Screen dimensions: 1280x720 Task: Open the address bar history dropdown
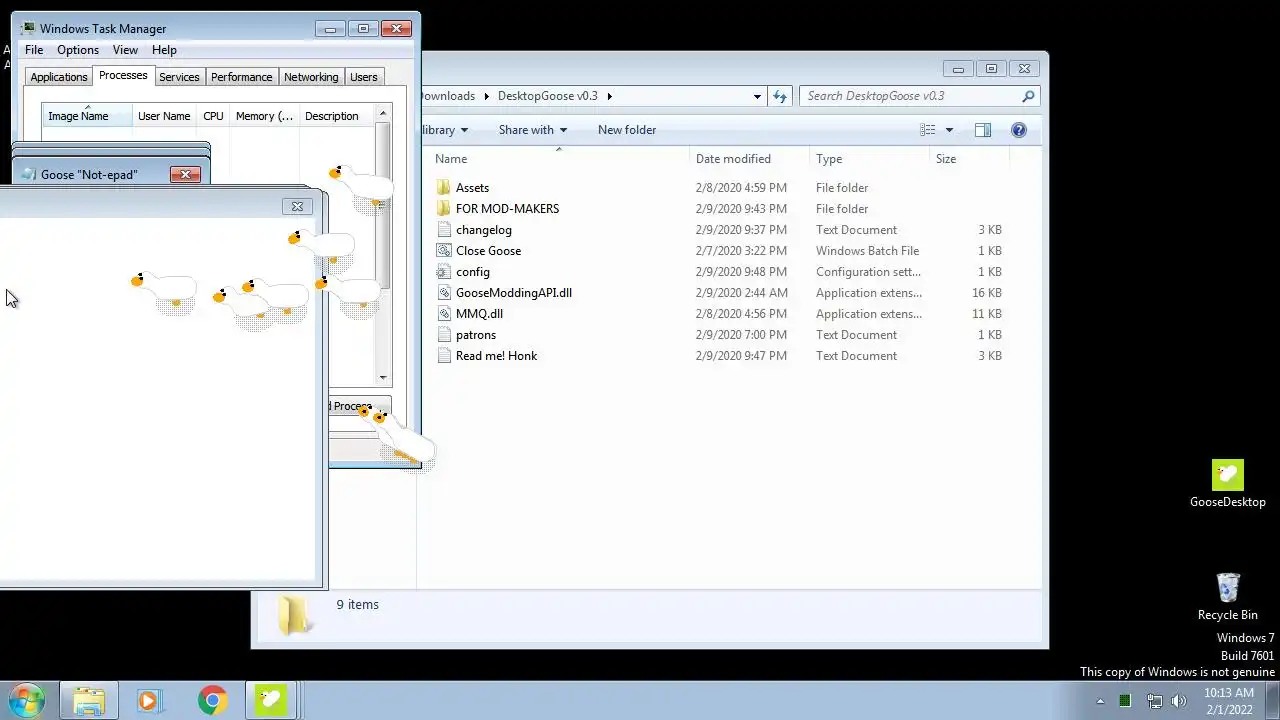[757, 96]
